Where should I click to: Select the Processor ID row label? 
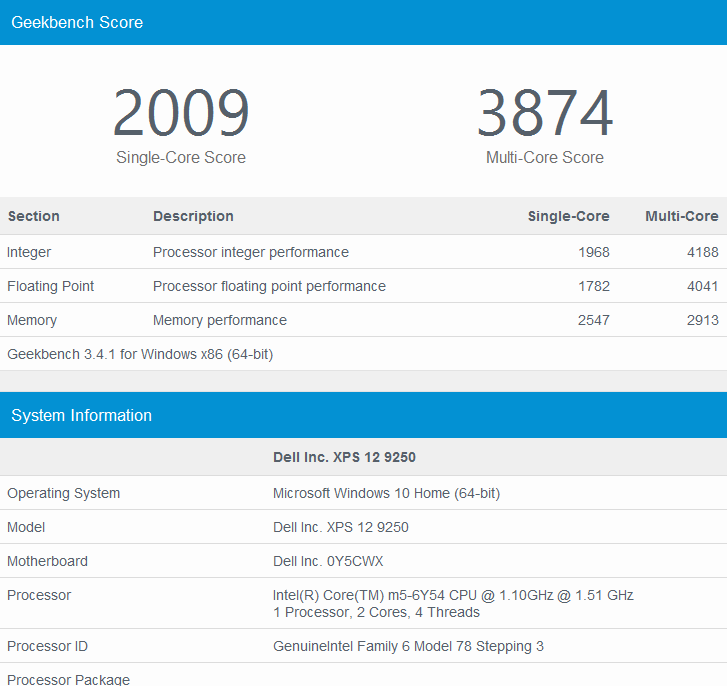coord(47,646)
